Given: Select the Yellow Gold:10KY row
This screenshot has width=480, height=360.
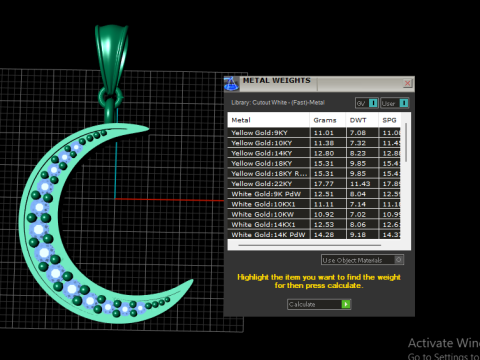Looking at the screenshot, I should (314, 143).
